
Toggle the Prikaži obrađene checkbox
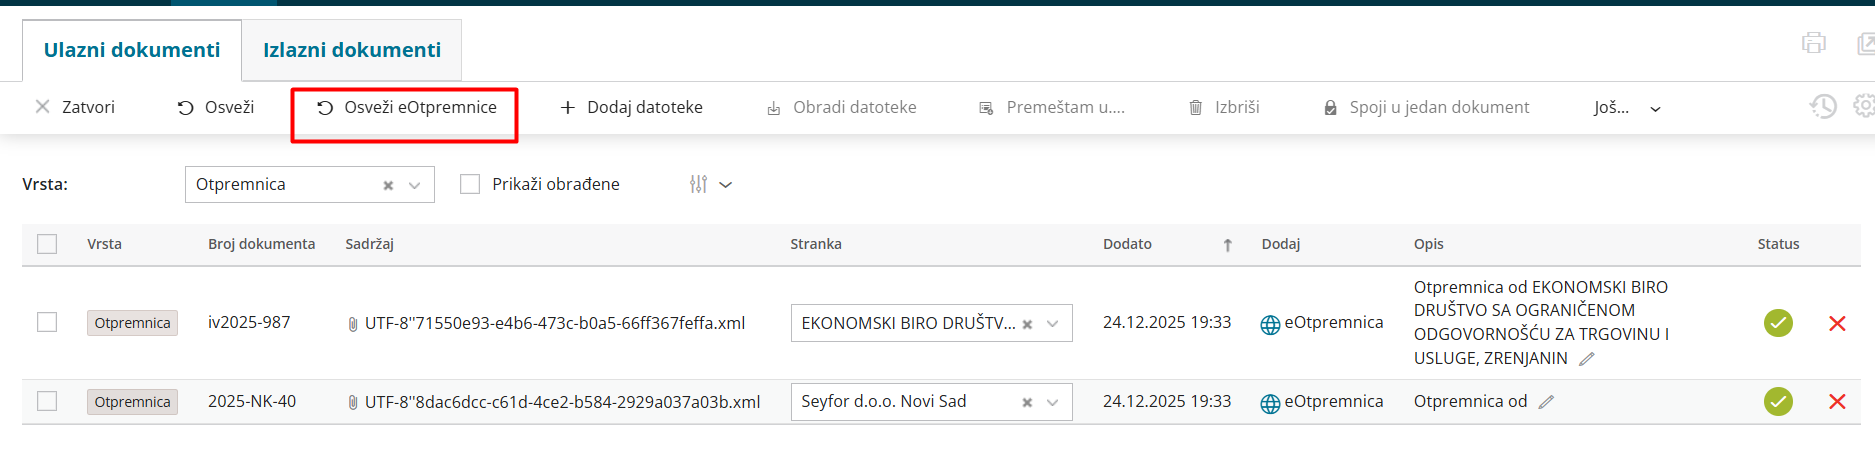click(470, 184)
